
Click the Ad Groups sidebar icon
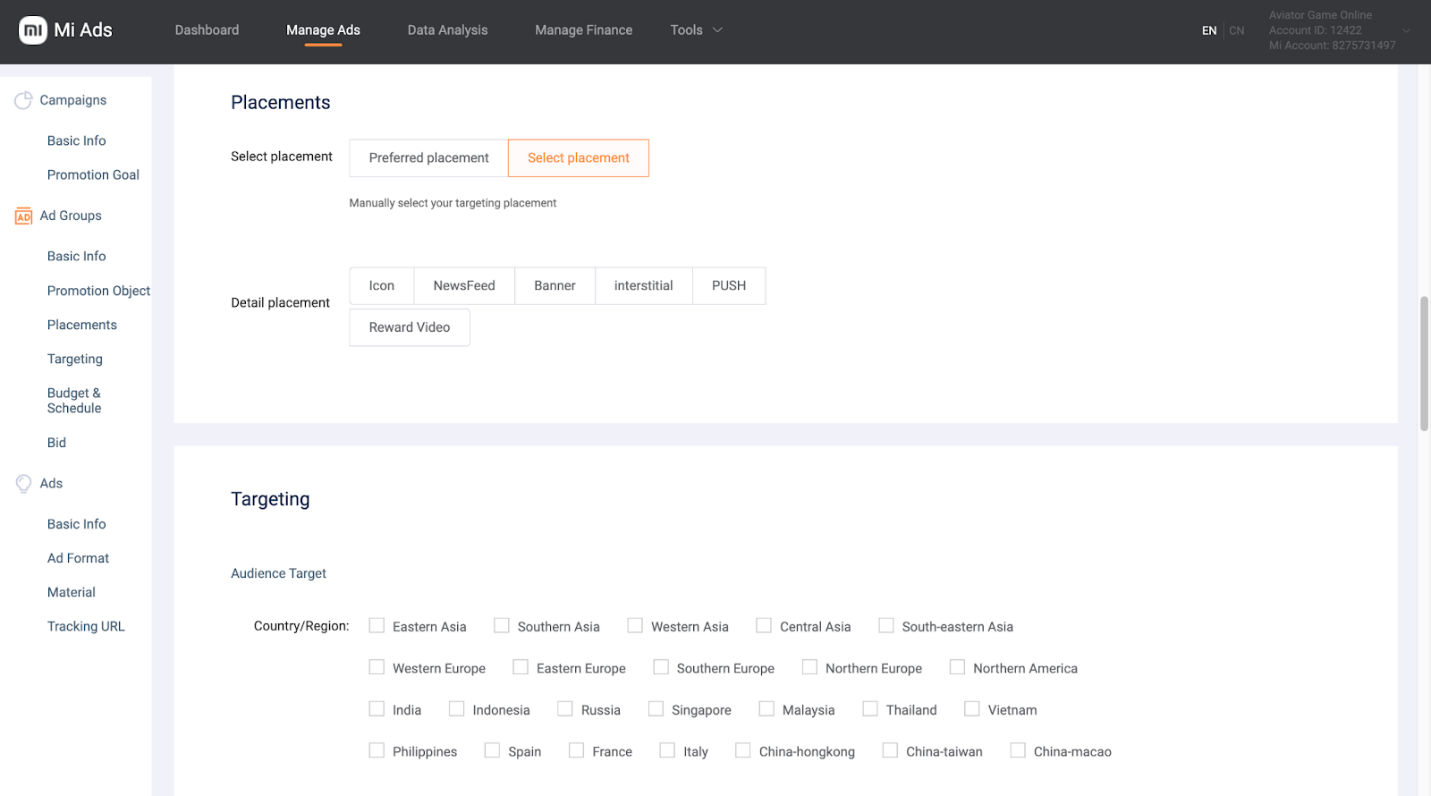[x=23, y=216]
